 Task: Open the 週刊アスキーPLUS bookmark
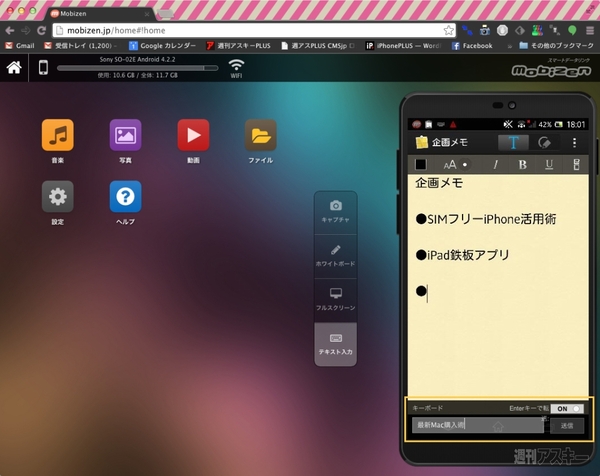(x=238, y=46)
